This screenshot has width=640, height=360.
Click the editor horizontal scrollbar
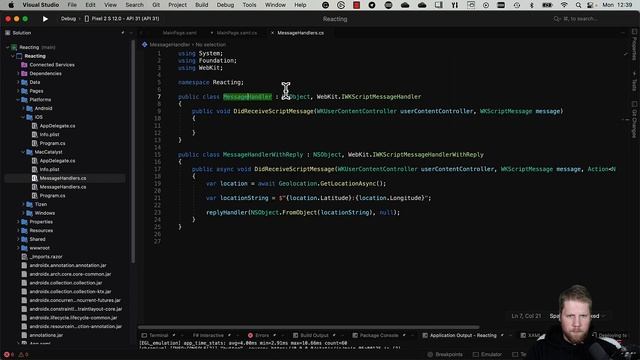[309, 327]
